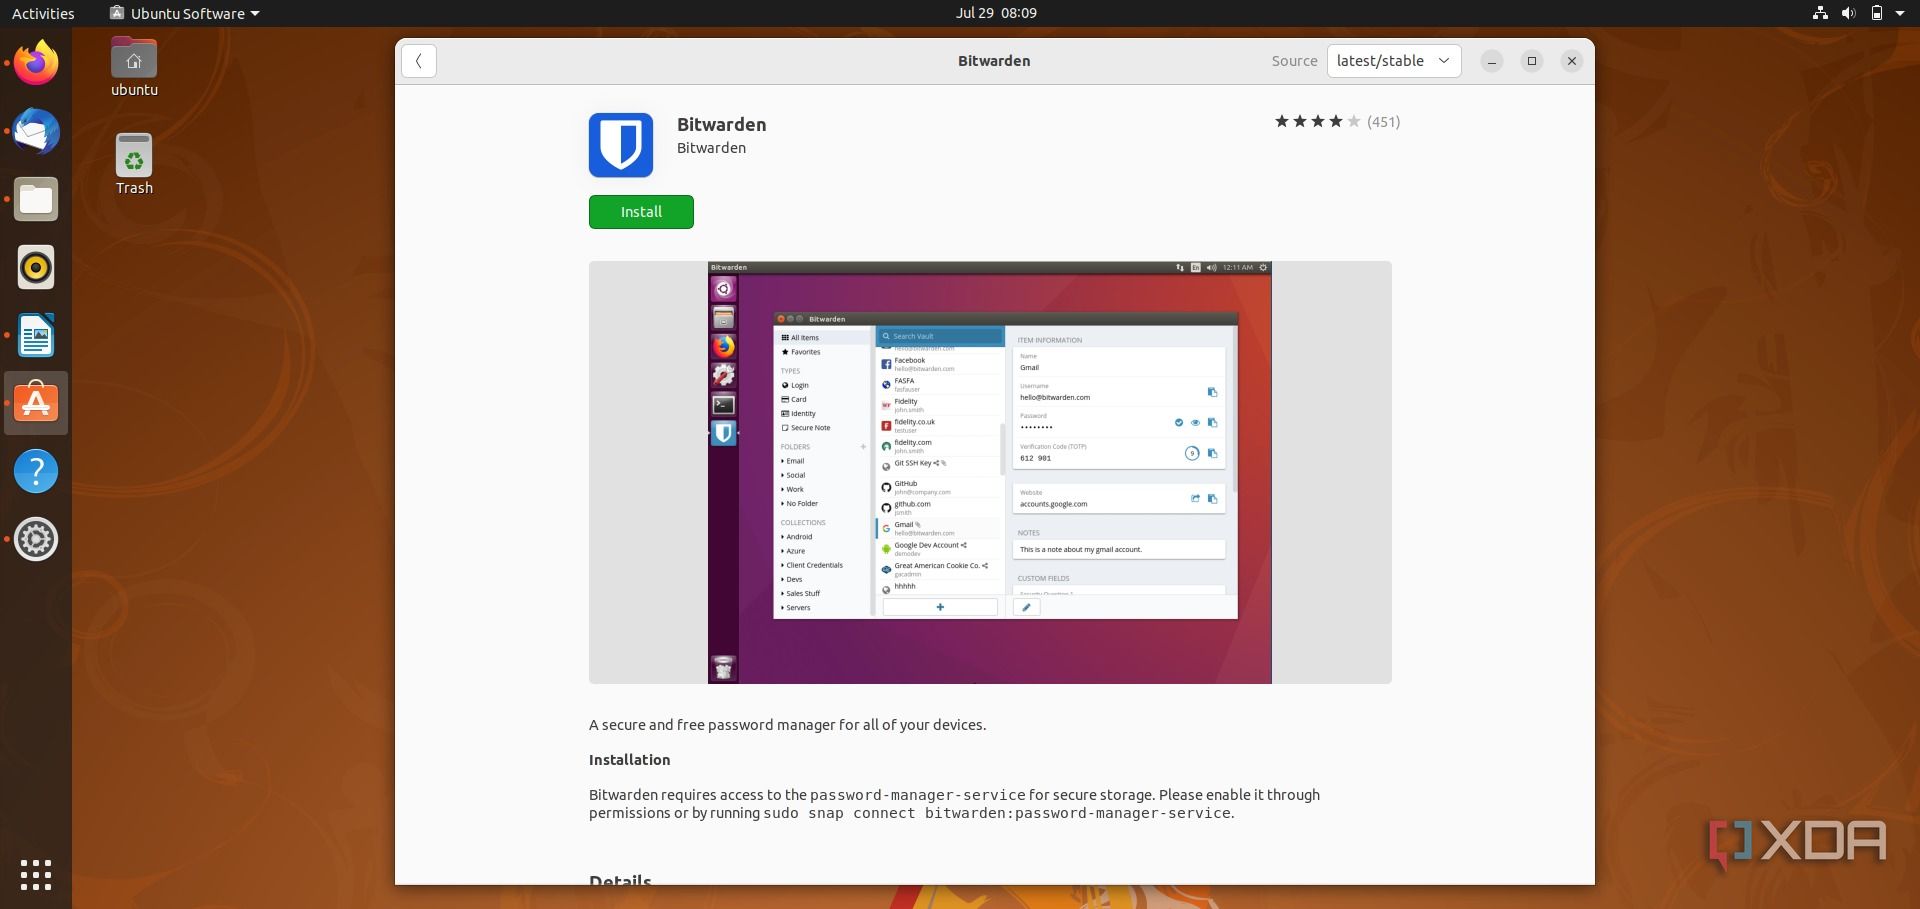Expand the system menu arrow in top bar

click(1900, 13)
